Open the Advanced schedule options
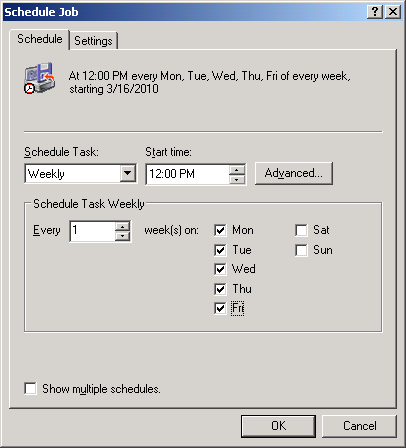Screen dimensions: 406x448 pyautogui.click(x=294, y=173)
